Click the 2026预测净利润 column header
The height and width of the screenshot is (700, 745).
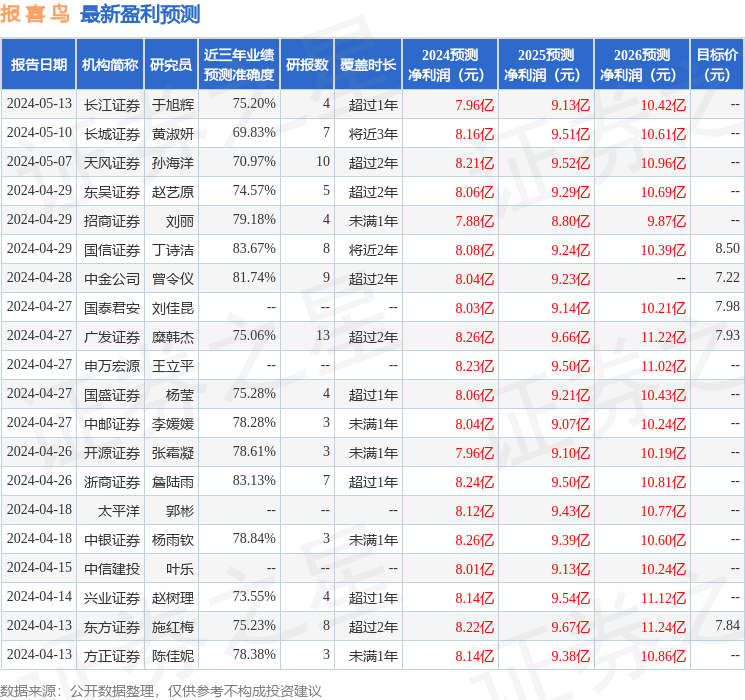[x=642, y=64]
